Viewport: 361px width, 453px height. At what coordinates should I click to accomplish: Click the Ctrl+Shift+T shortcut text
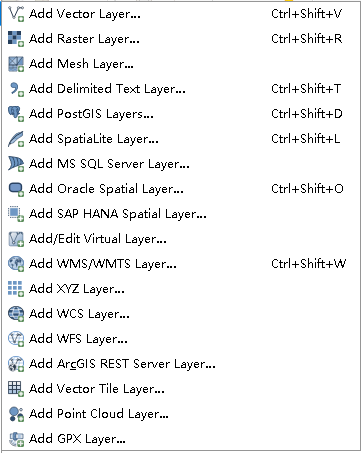pyautogui.click(x=306, y=89)
